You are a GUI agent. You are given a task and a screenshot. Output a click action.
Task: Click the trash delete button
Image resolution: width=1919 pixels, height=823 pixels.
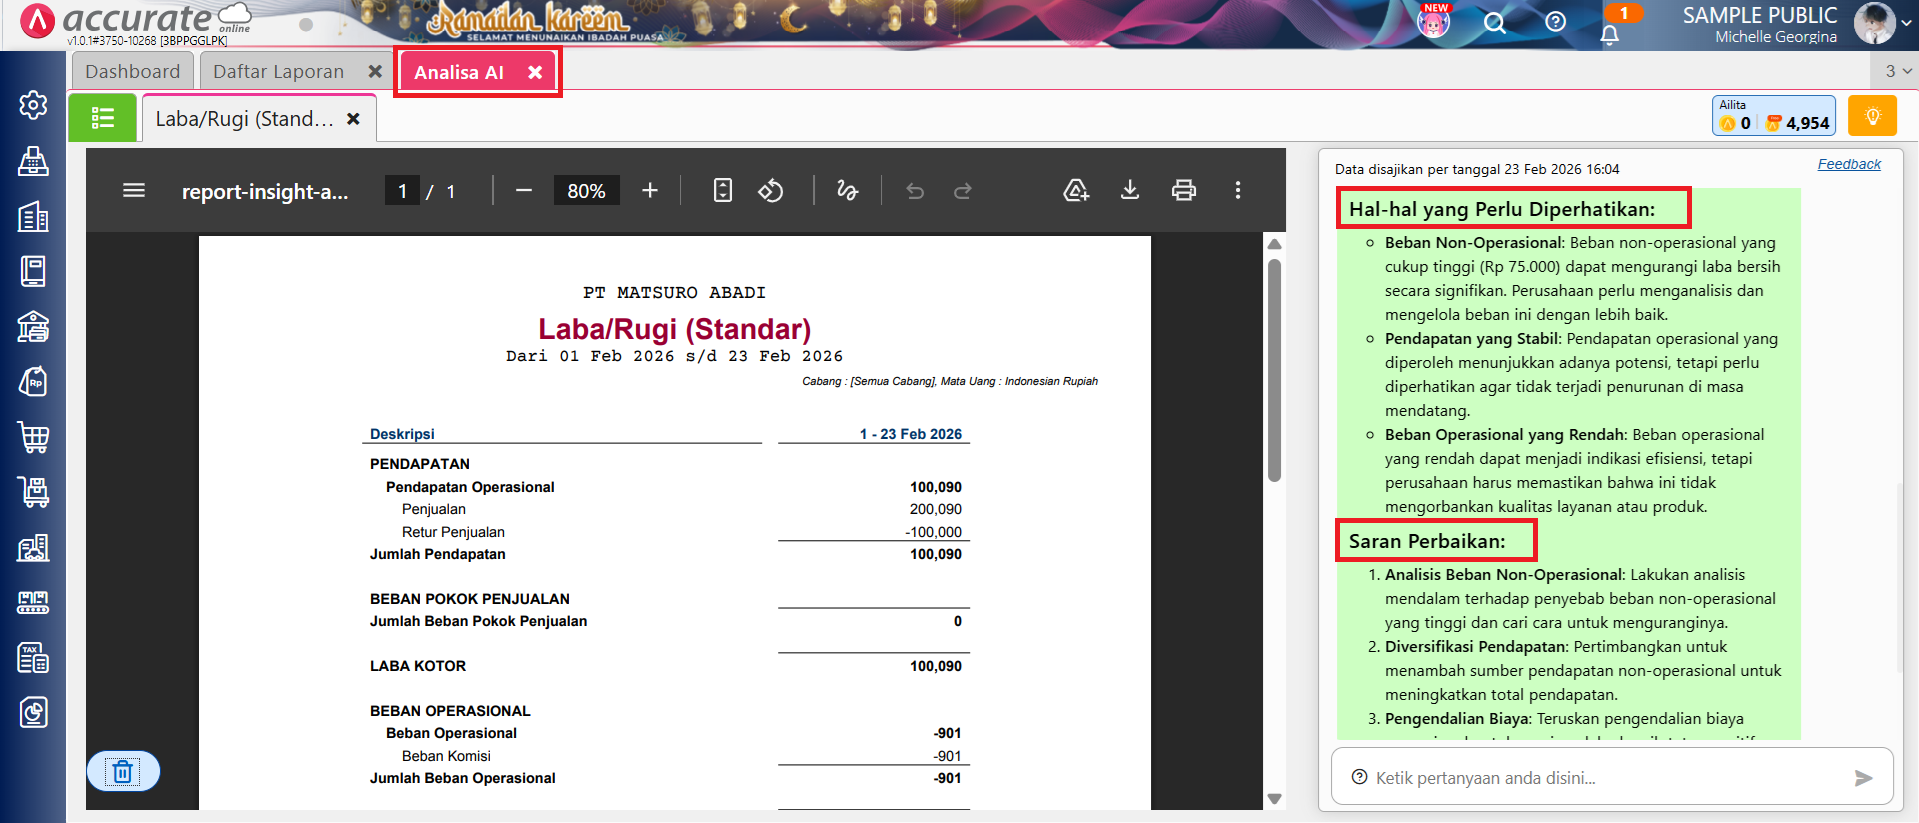coord(123,771)
